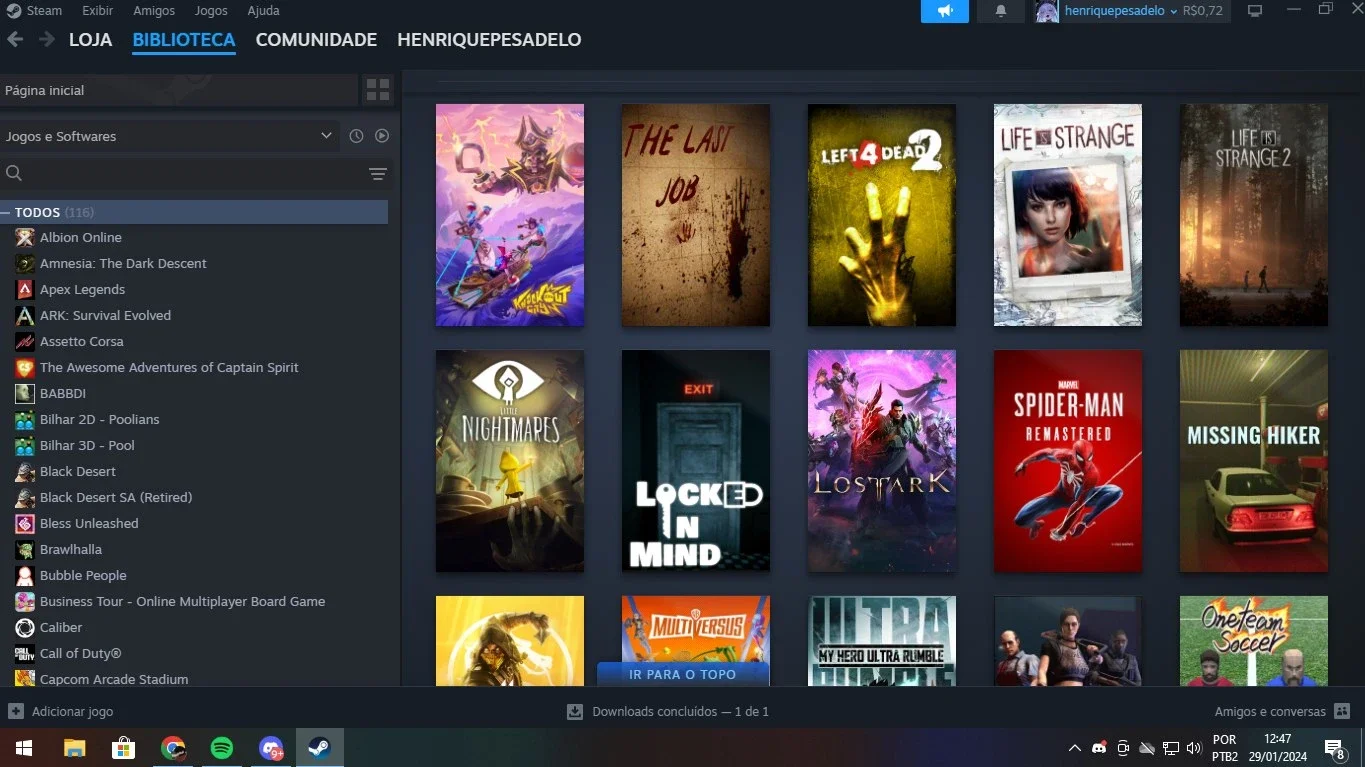1365x767 pixels.
Task: Click the recent activity clock icon
Action: pos(356,136)
